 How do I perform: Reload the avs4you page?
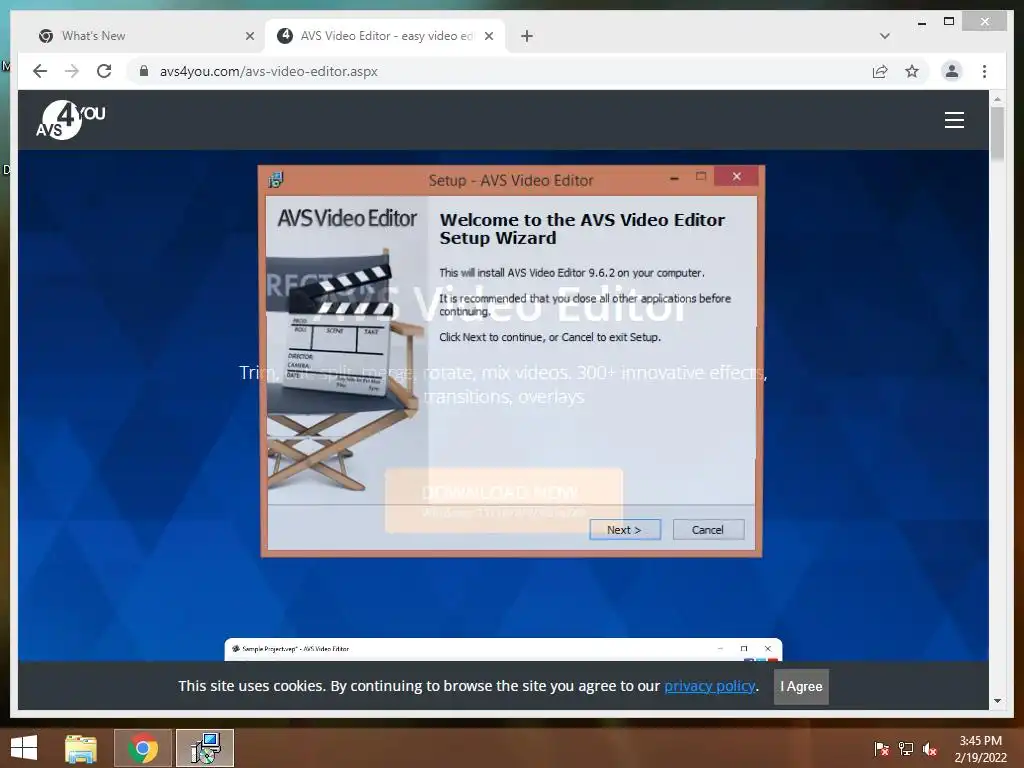104,71
